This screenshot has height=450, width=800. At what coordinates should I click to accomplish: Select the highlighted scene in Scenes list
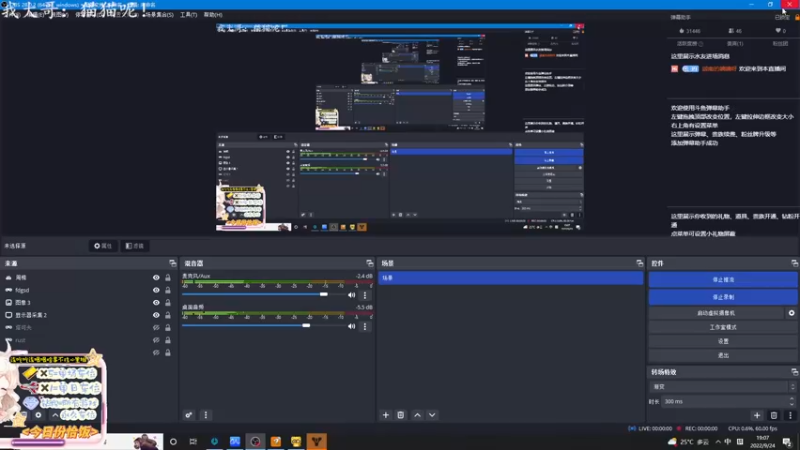click(511, 278)
